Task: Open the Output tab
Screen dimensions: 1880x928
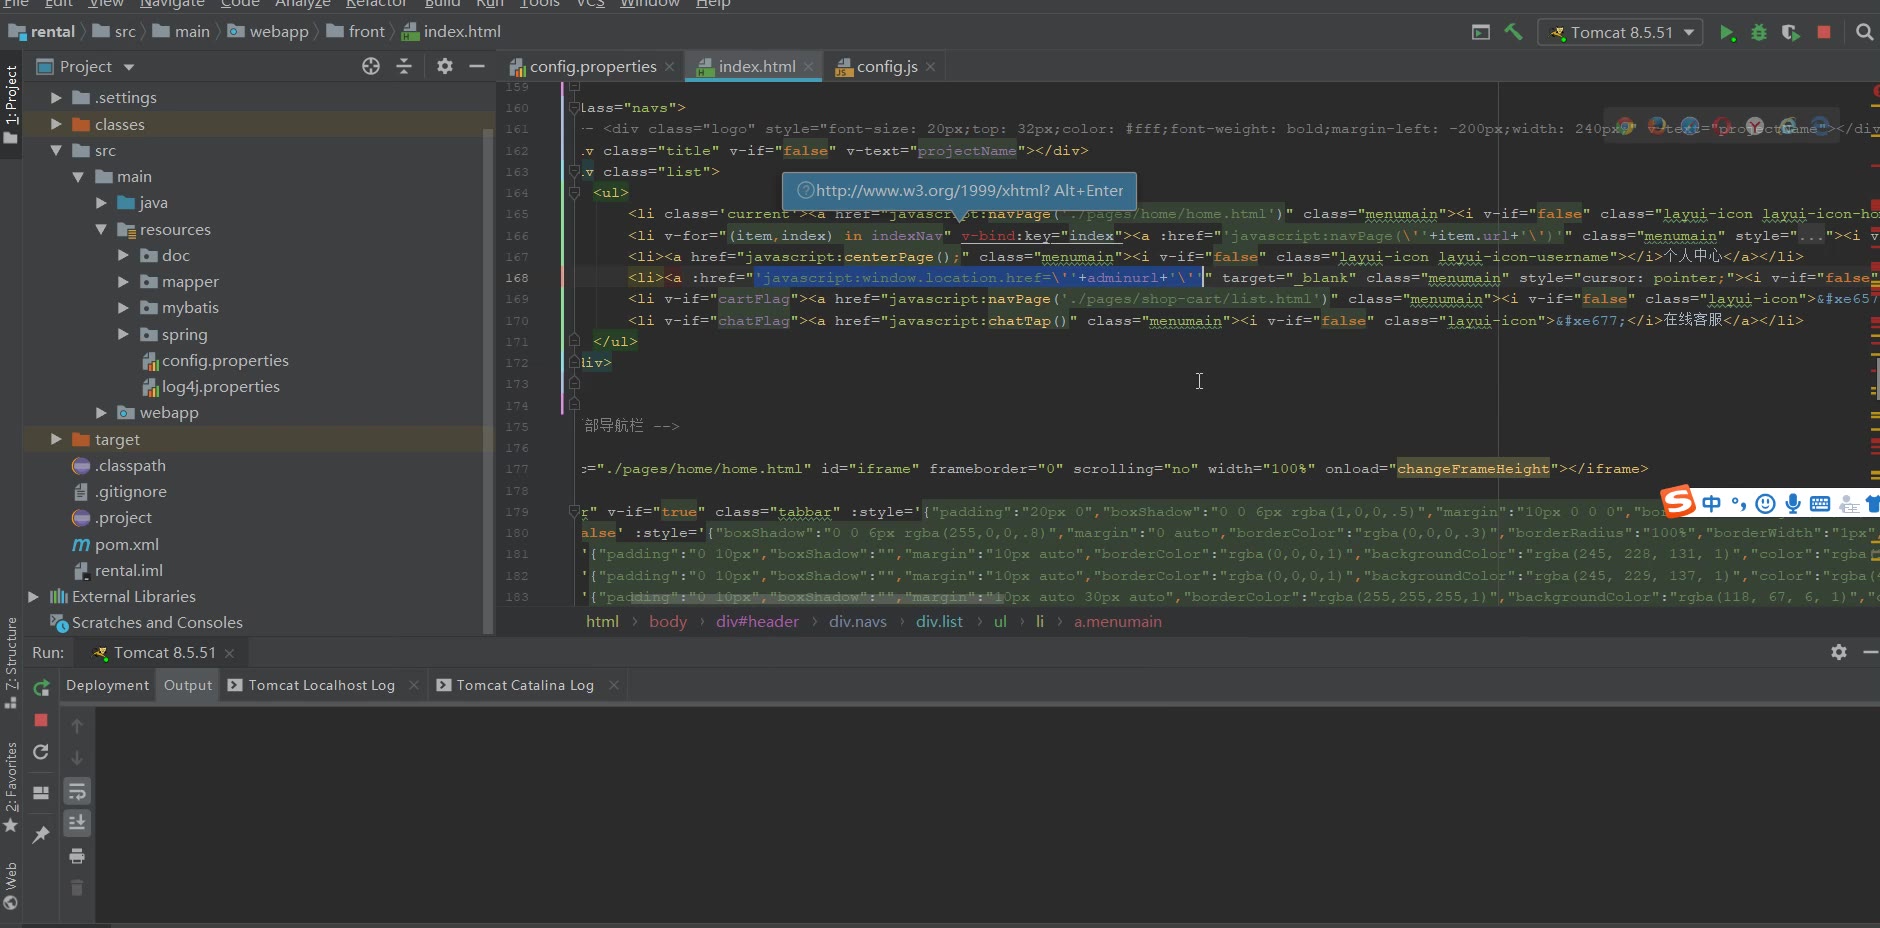Action: click(x=188, y=685)
